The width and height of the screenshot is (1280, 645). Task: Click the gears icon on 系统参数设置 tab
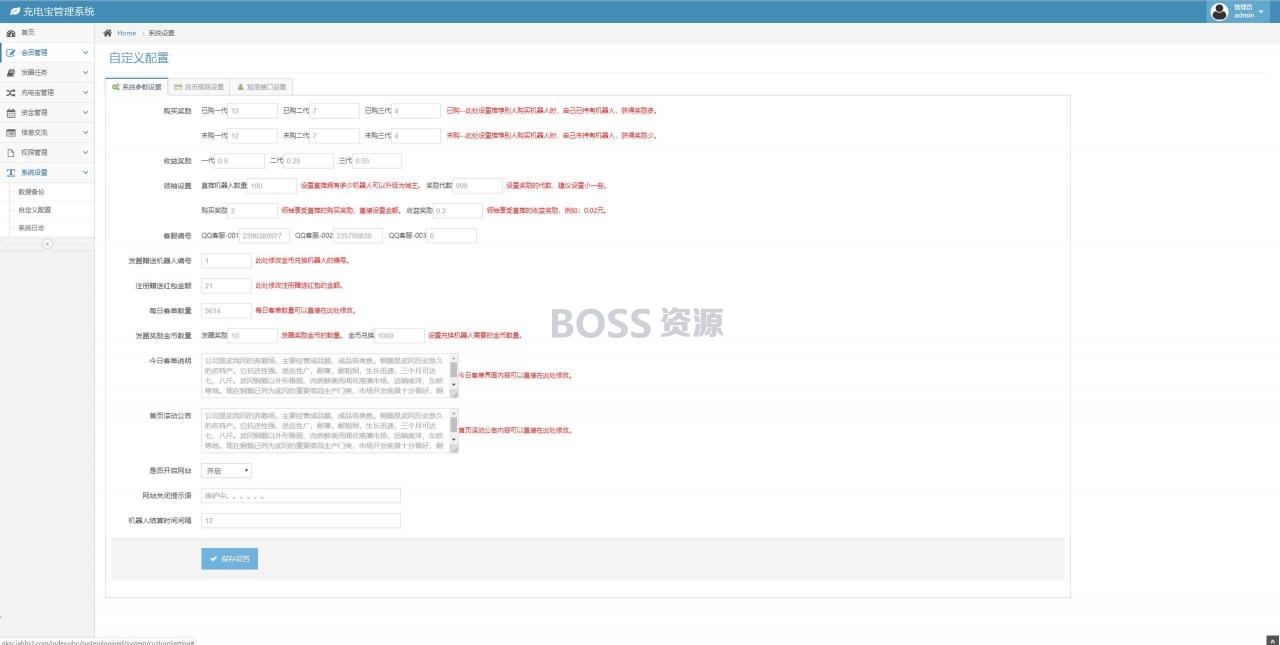(117, 87)
